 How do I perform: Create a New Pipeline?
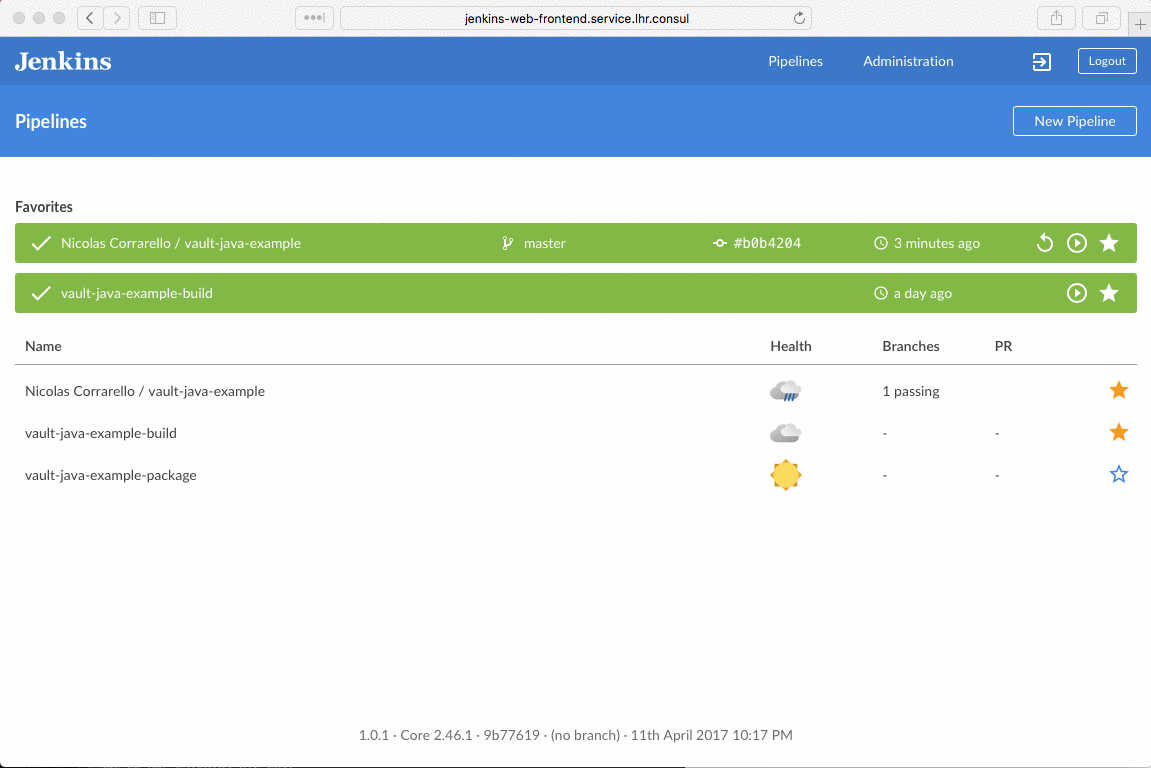(1075, 121)
